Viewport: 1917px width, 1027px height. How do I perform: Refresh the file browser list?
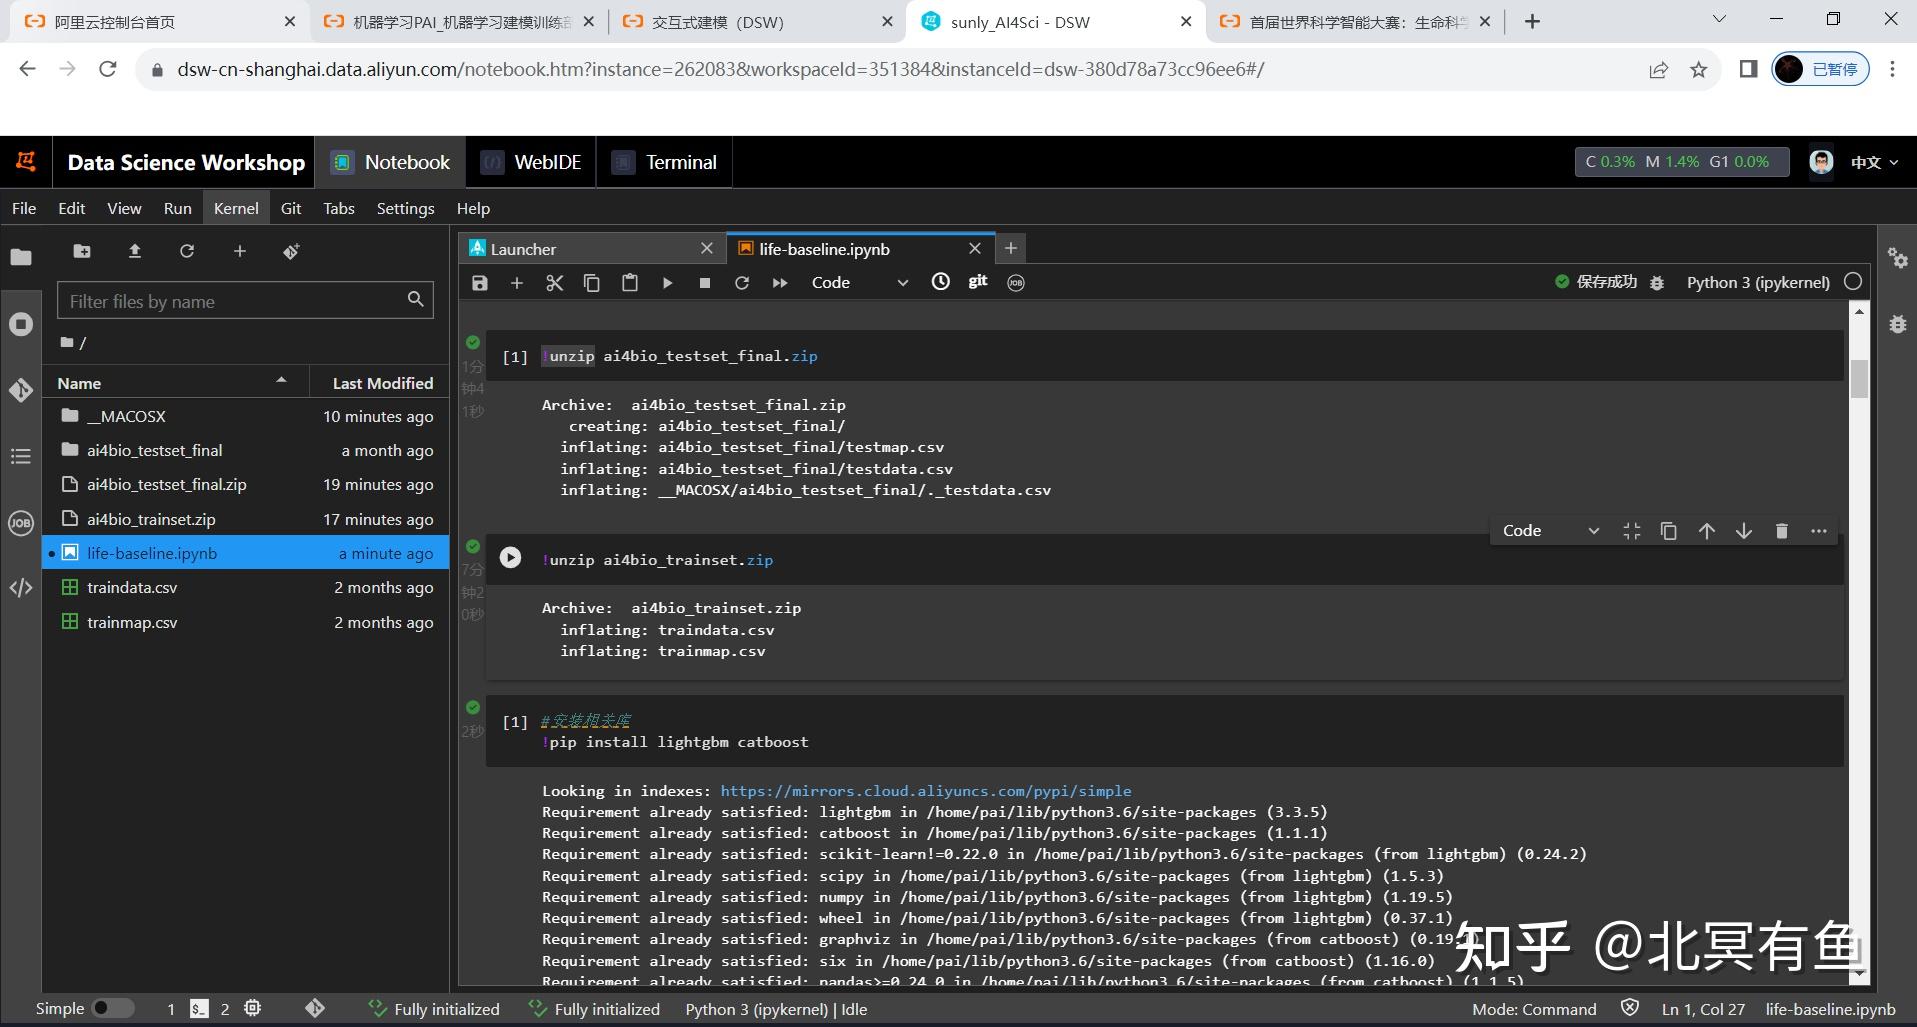[187, 251]
